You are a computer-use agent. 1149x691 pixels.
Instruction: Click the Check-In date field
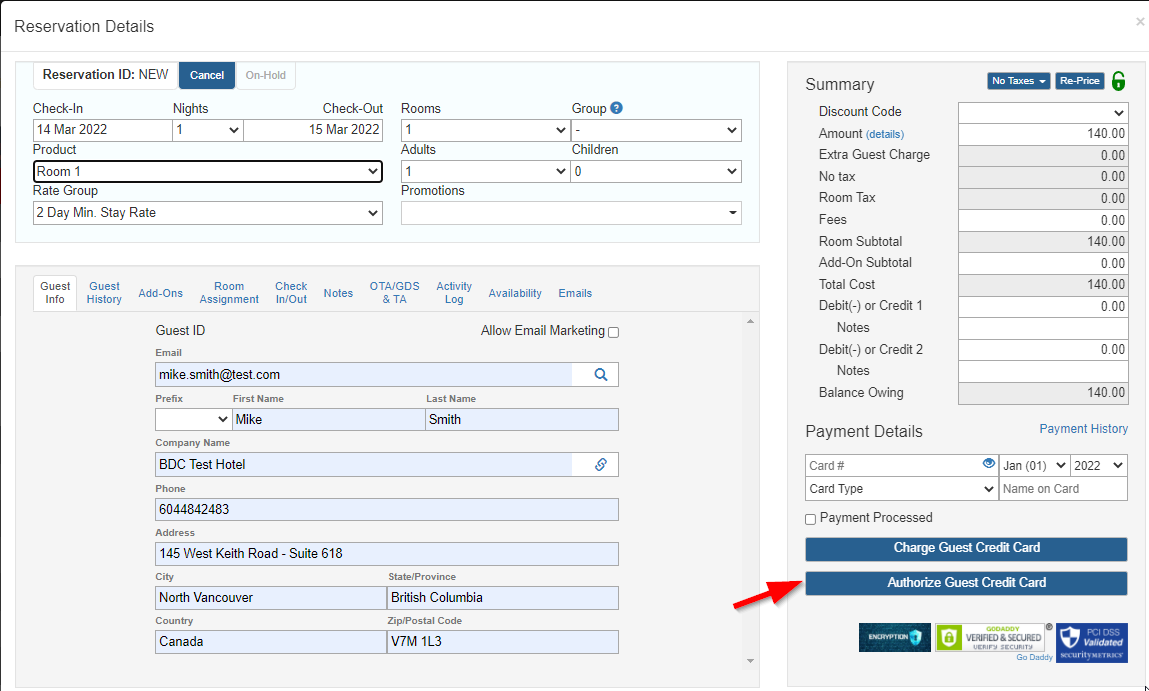pyautogui.click(x=103, y=130)
